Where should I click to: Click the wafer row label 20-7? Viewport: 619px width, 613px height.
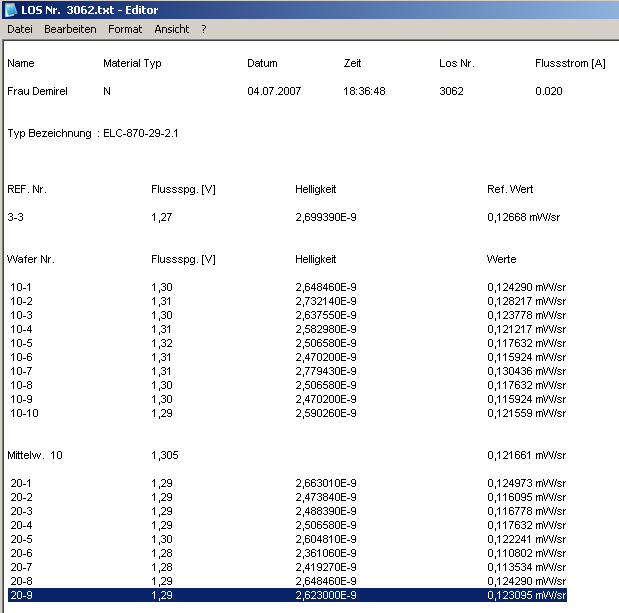[21, 567]
